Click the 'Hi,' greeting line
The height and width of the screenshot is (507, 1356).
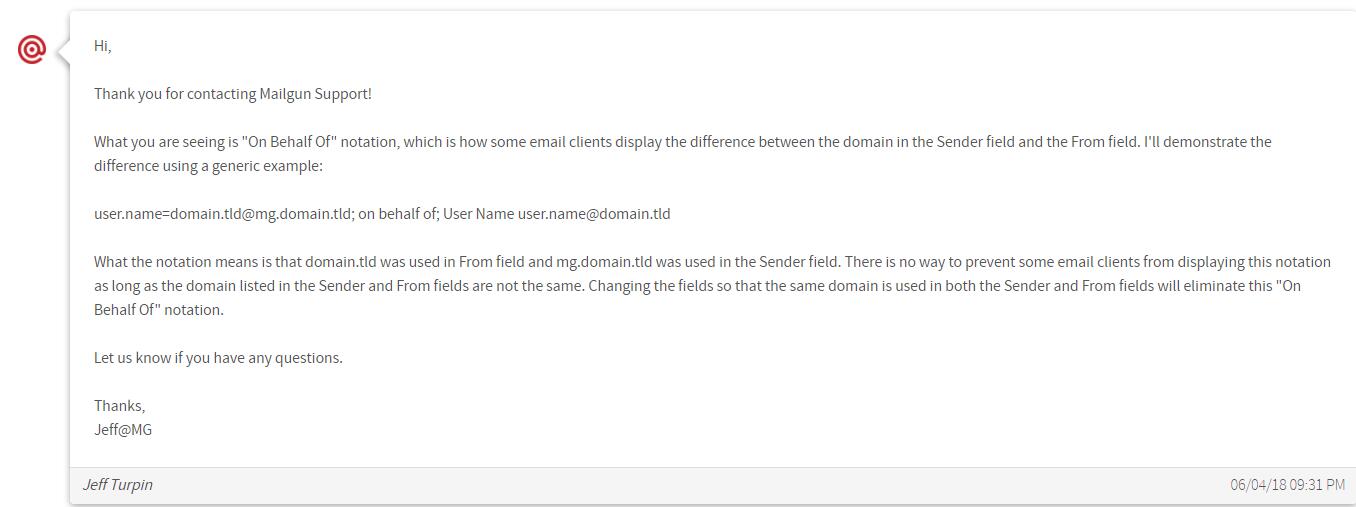[103, 46]
